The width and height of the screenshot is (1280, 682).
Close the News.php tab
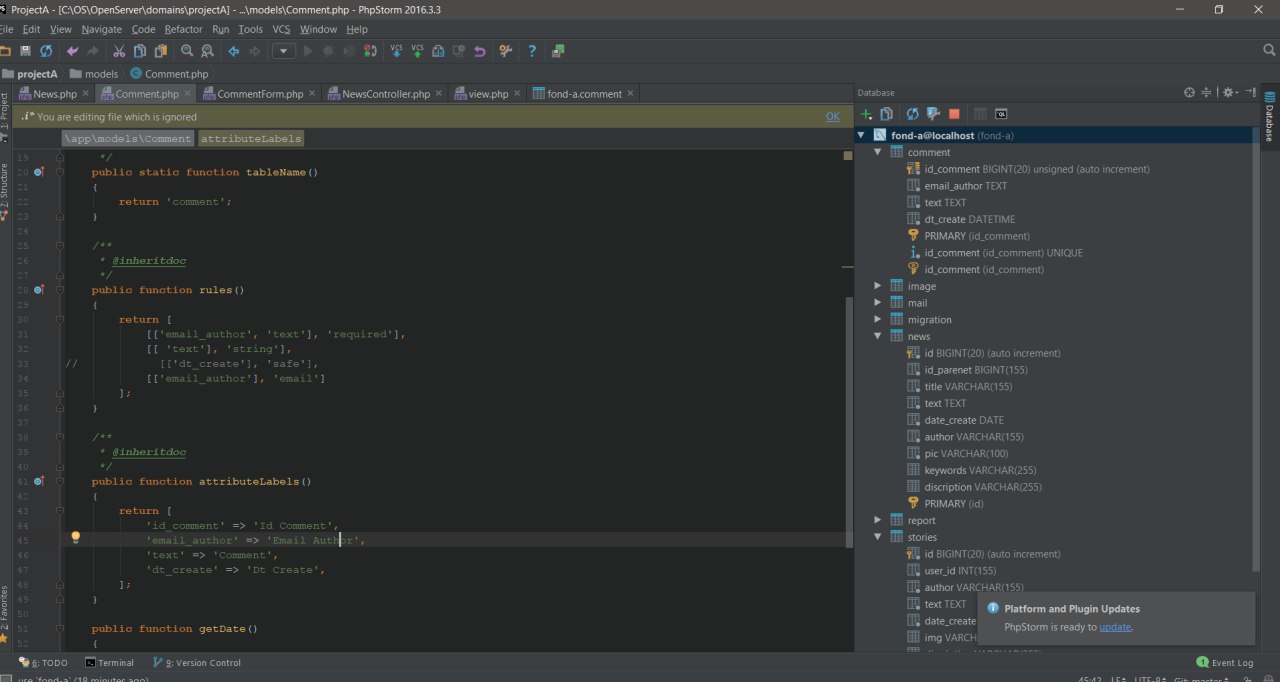[86, 93]
